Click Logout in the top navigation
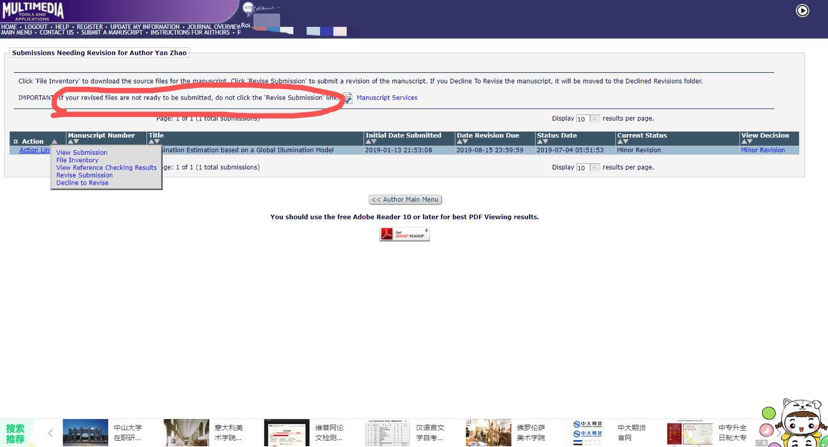This screenshot has height=447, width=828. point(36,27)
